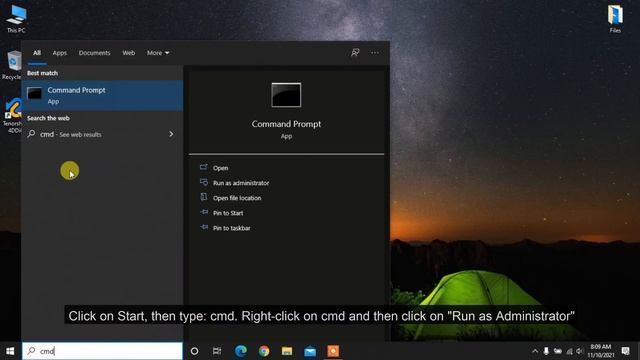Open the orange recorder app on taskbar

(333, 351)
